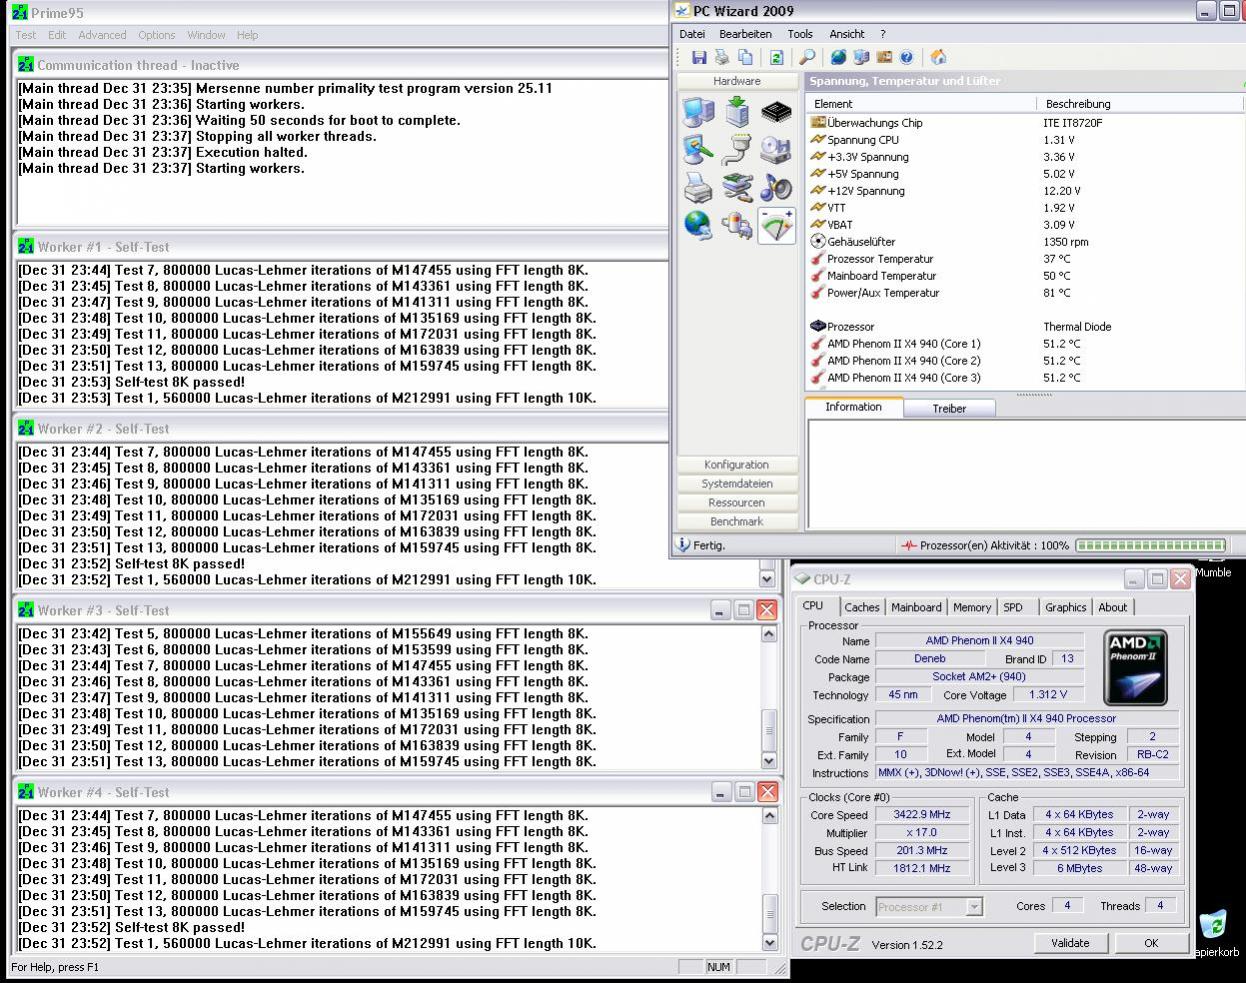Image resolution: width=1246 pixels, height=983 pixels.
Task: Open the Advanced menu in Prime95
Action: [x=102, y=35]
